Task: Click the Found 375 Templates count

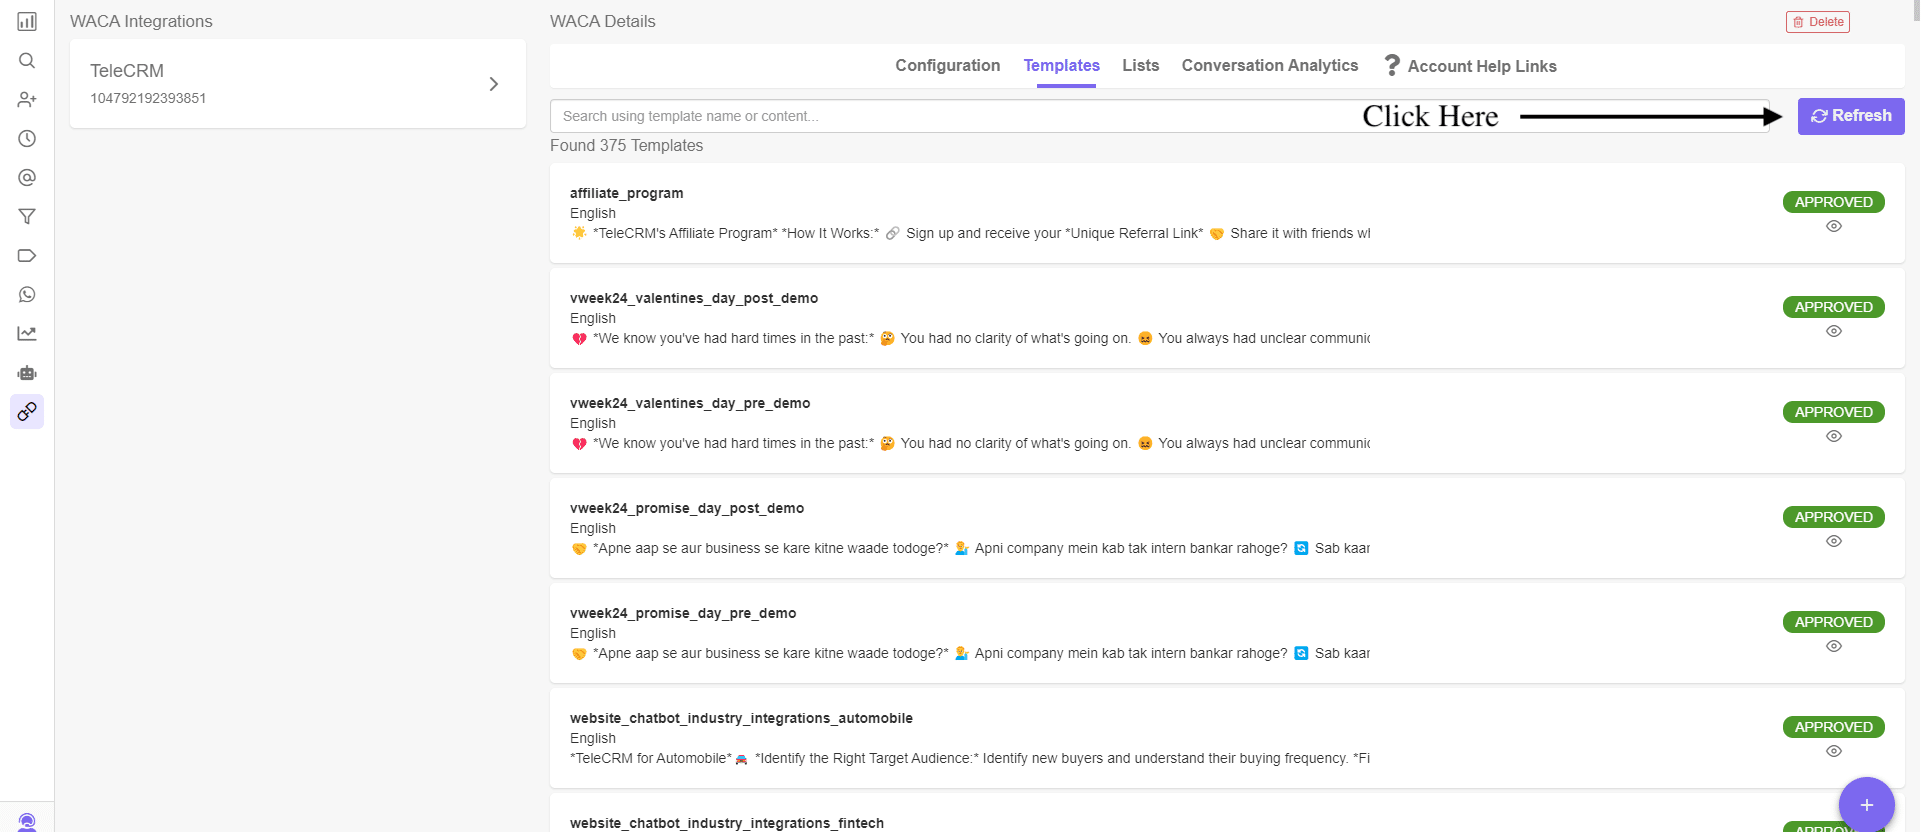Action: pyautogui.click(x=626, y=145)
